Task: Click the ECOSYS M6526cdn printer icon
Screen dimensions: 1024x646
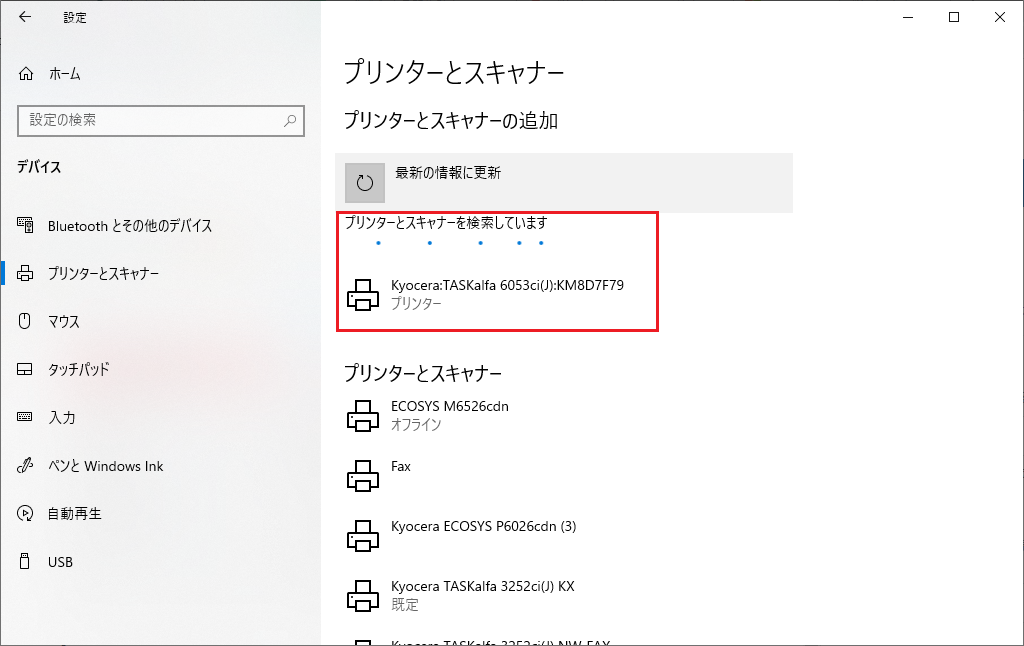Action: click(363, 416)
